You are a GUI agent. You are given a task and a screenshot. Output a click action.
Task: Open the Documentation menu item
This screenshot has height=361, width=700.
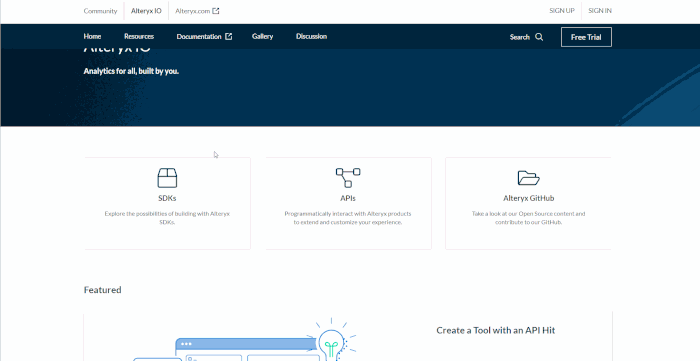point(199,37)
